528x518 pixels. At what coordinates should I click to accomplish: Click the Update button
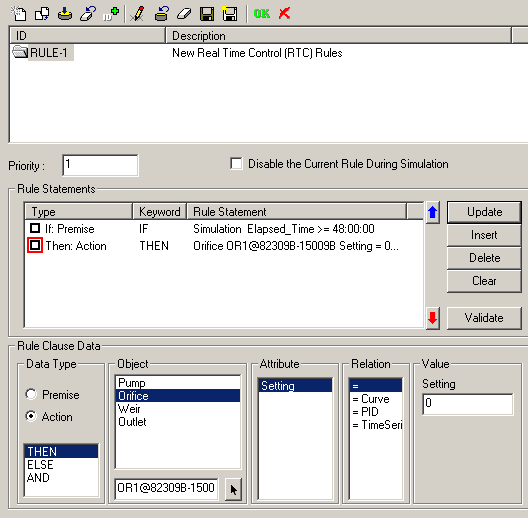484,212
